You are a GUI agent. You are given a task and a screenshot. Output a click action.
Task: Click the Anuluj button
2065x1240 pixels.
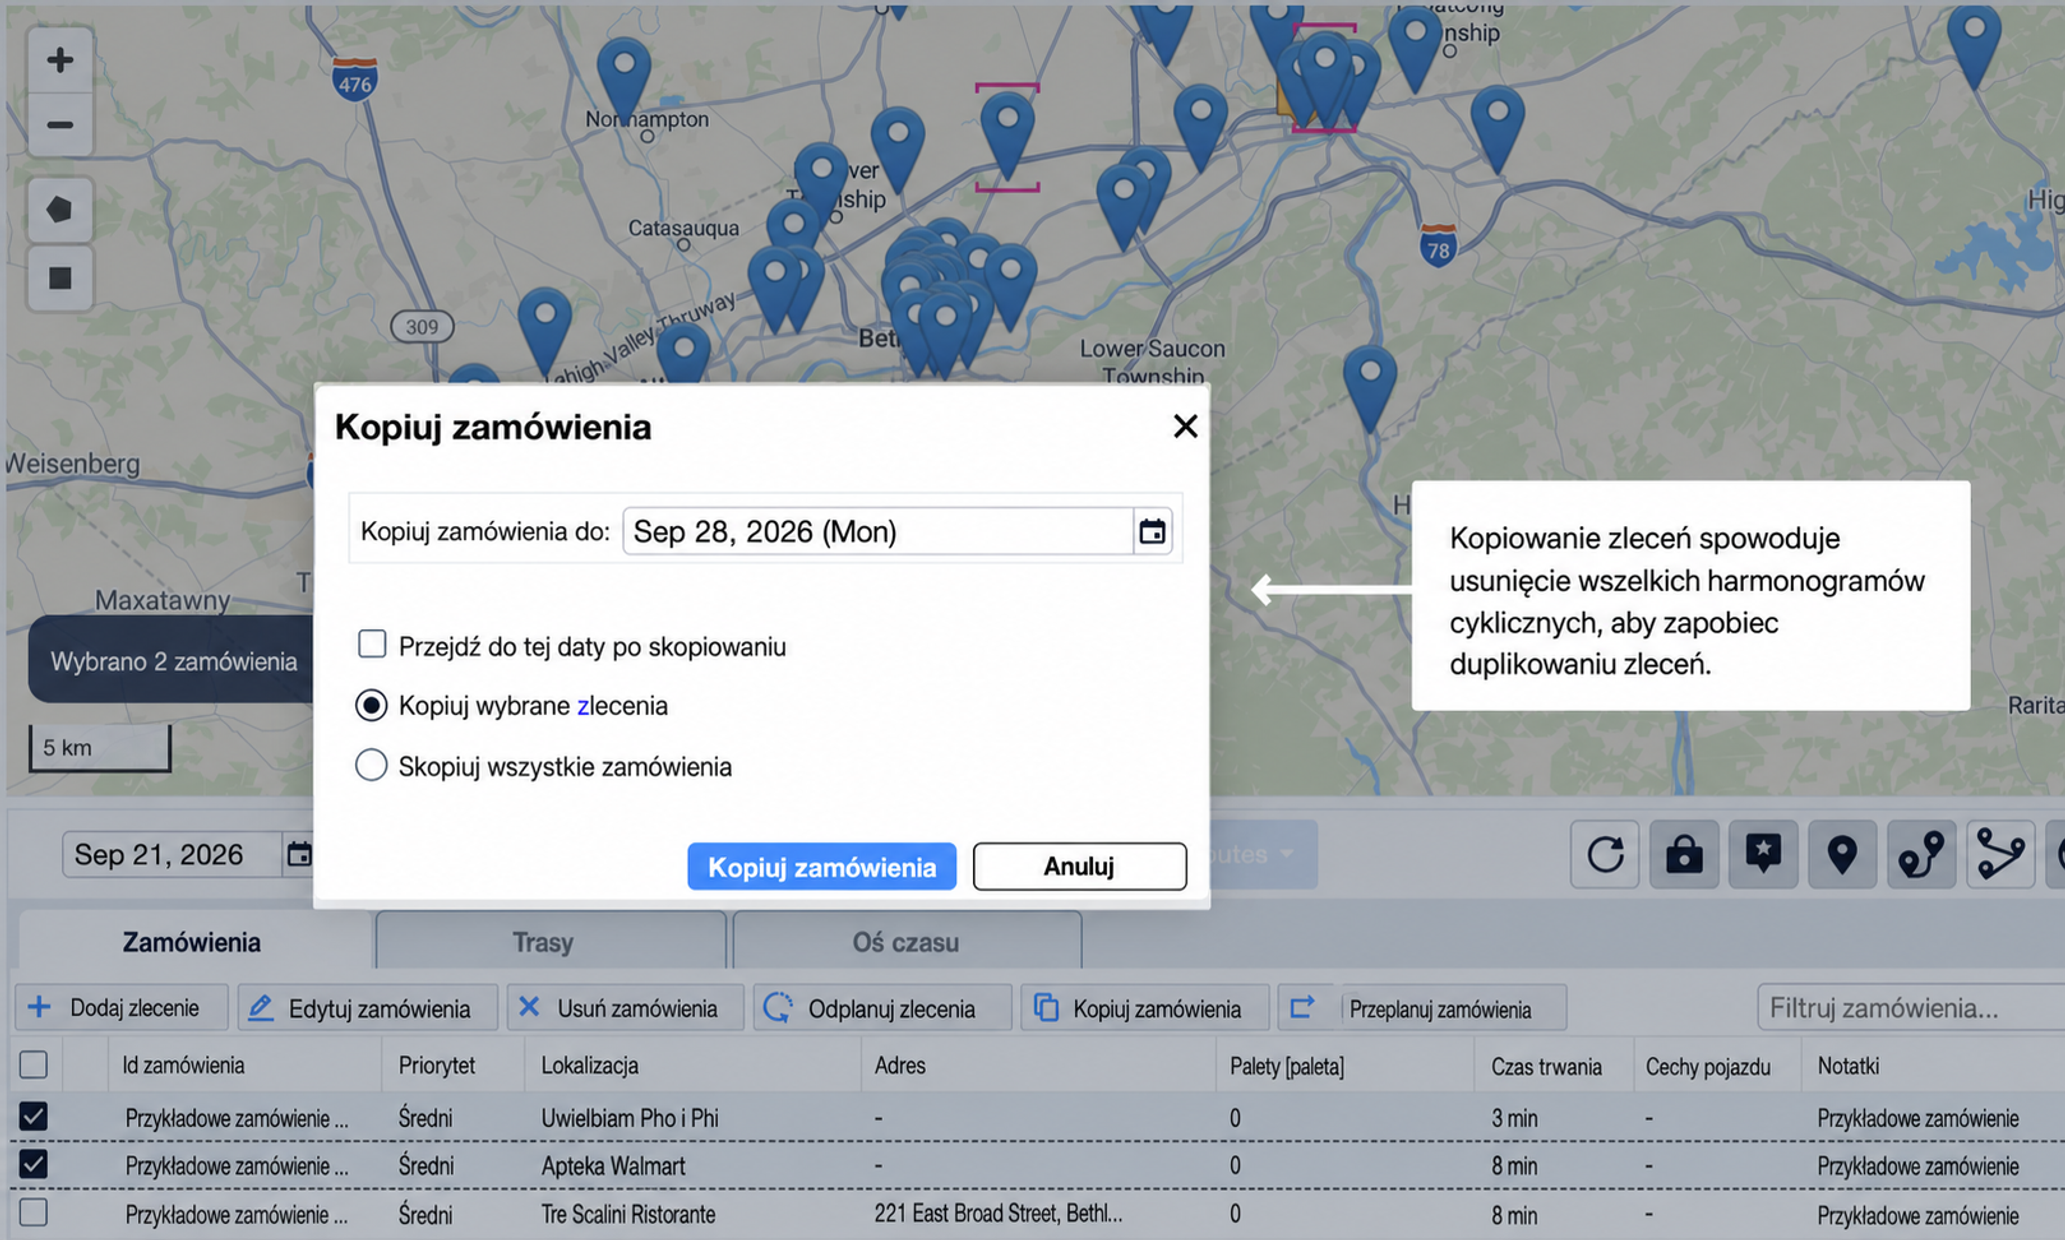coord(1079,866)
